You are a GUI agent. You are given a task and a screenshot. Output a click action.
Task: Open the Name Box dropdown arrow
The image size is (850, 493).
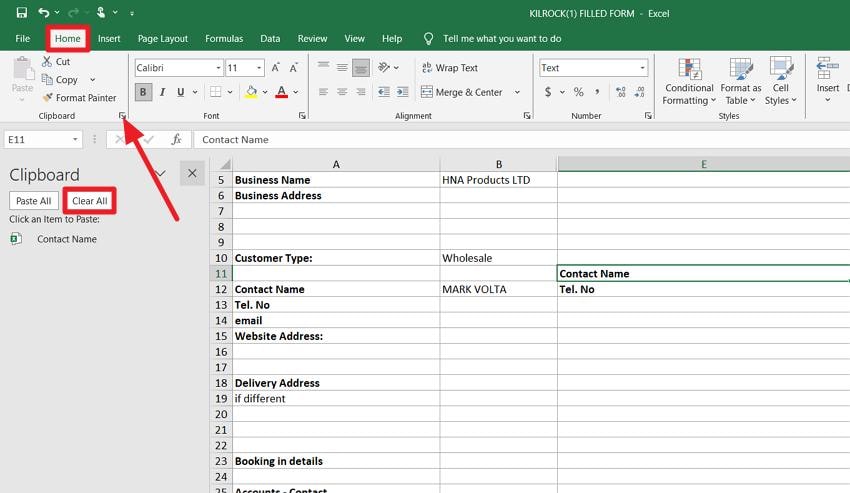tap(75, 139)
